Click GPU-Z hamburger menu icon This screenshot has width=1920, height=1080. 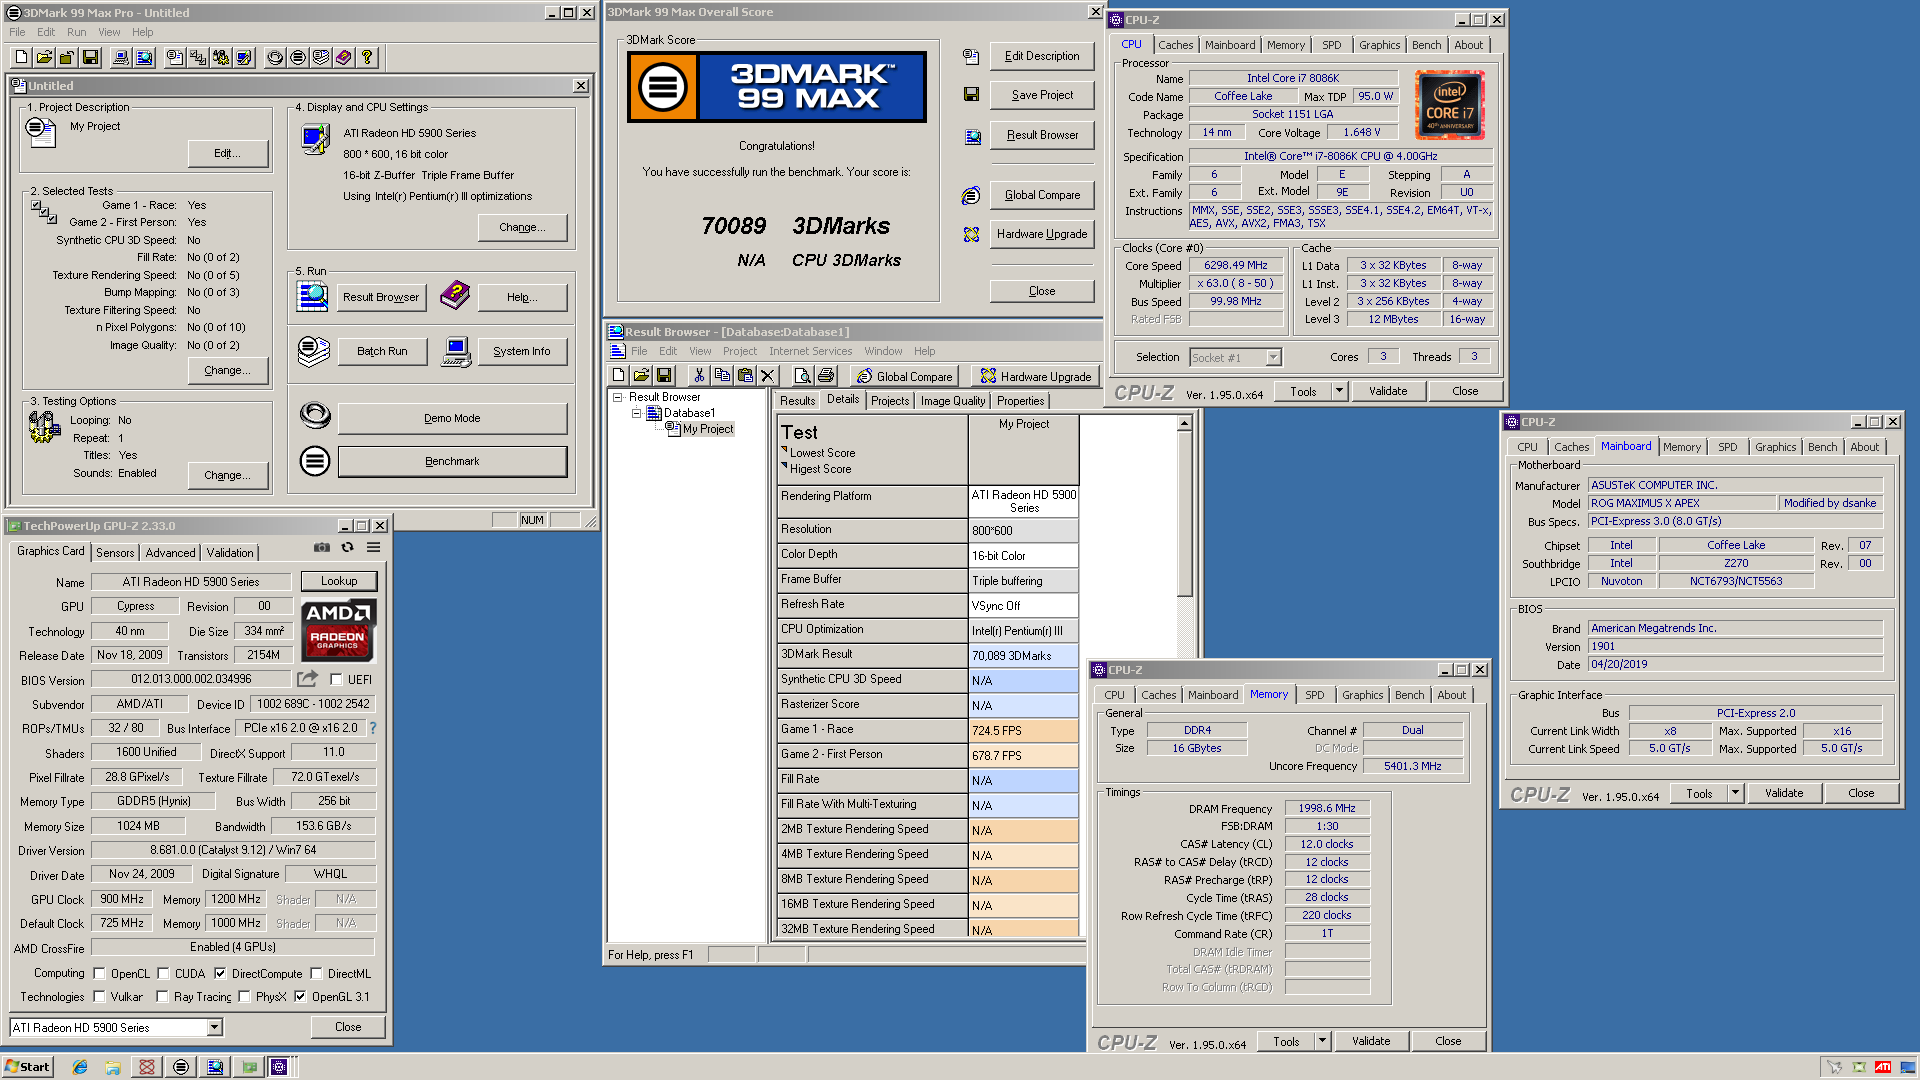pos(373,547)
